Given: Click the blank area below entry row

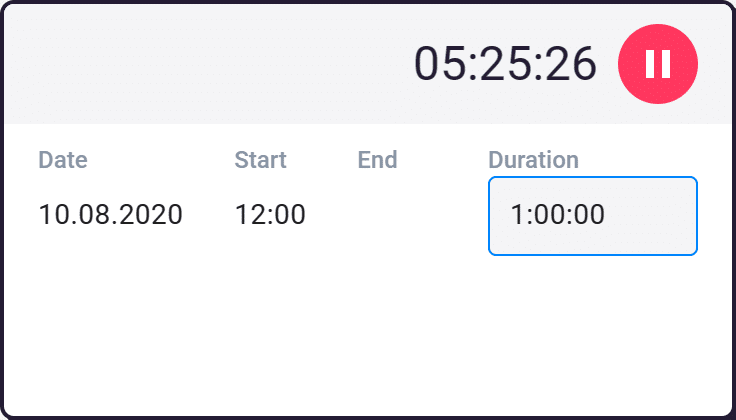Looking at the screenshot, I should (x=368, y=338).
